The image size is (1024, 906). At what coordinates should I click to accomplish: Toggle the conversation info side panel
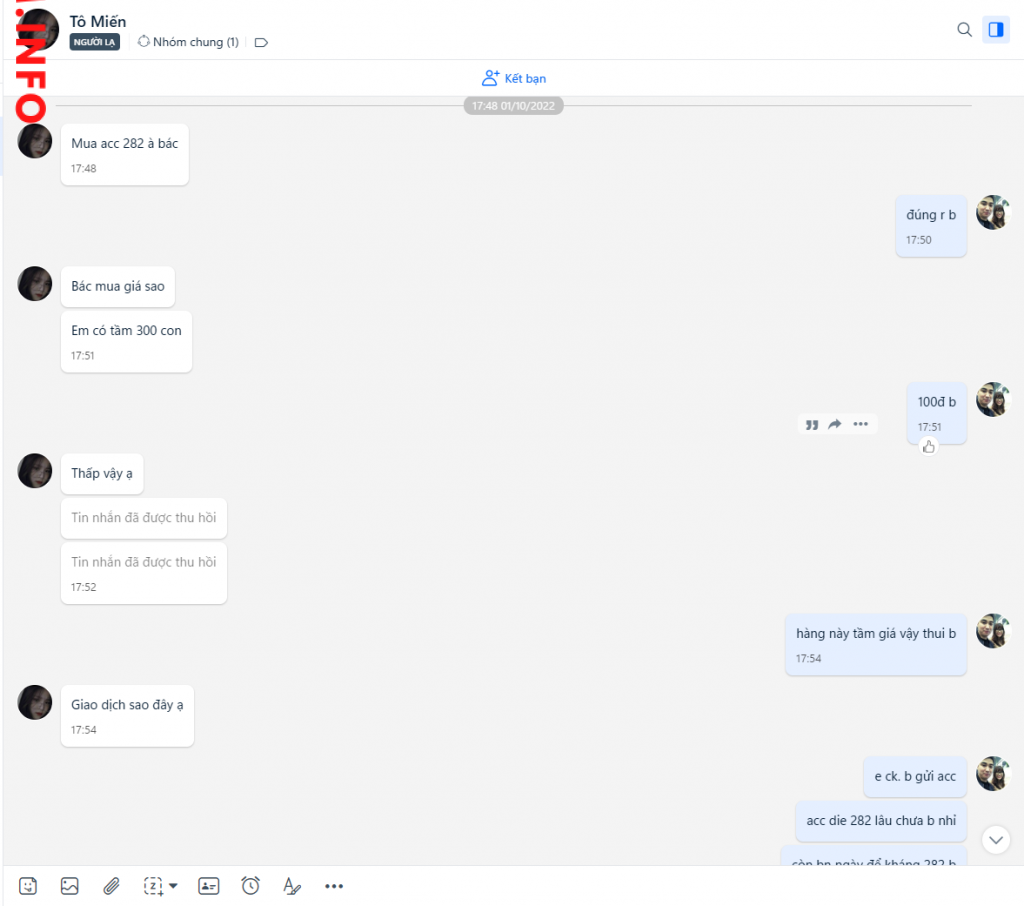pos(995,30)
